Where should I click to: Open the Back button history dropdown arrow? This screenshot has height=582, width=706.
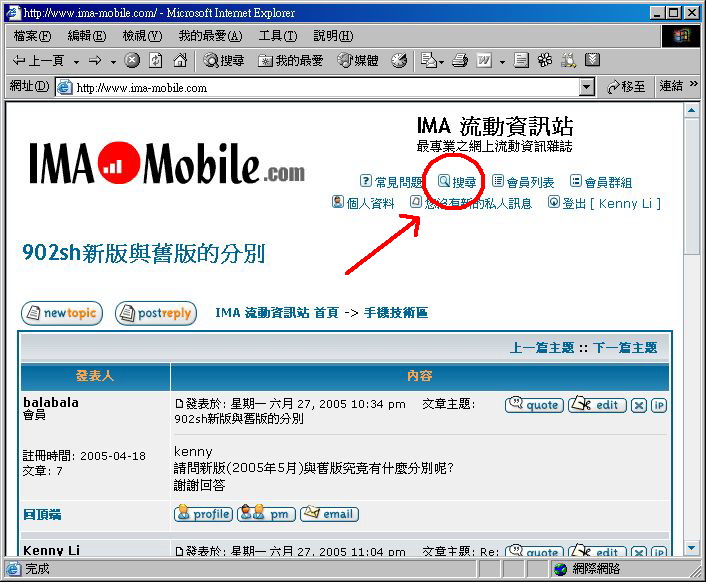(x=73, y=61)
